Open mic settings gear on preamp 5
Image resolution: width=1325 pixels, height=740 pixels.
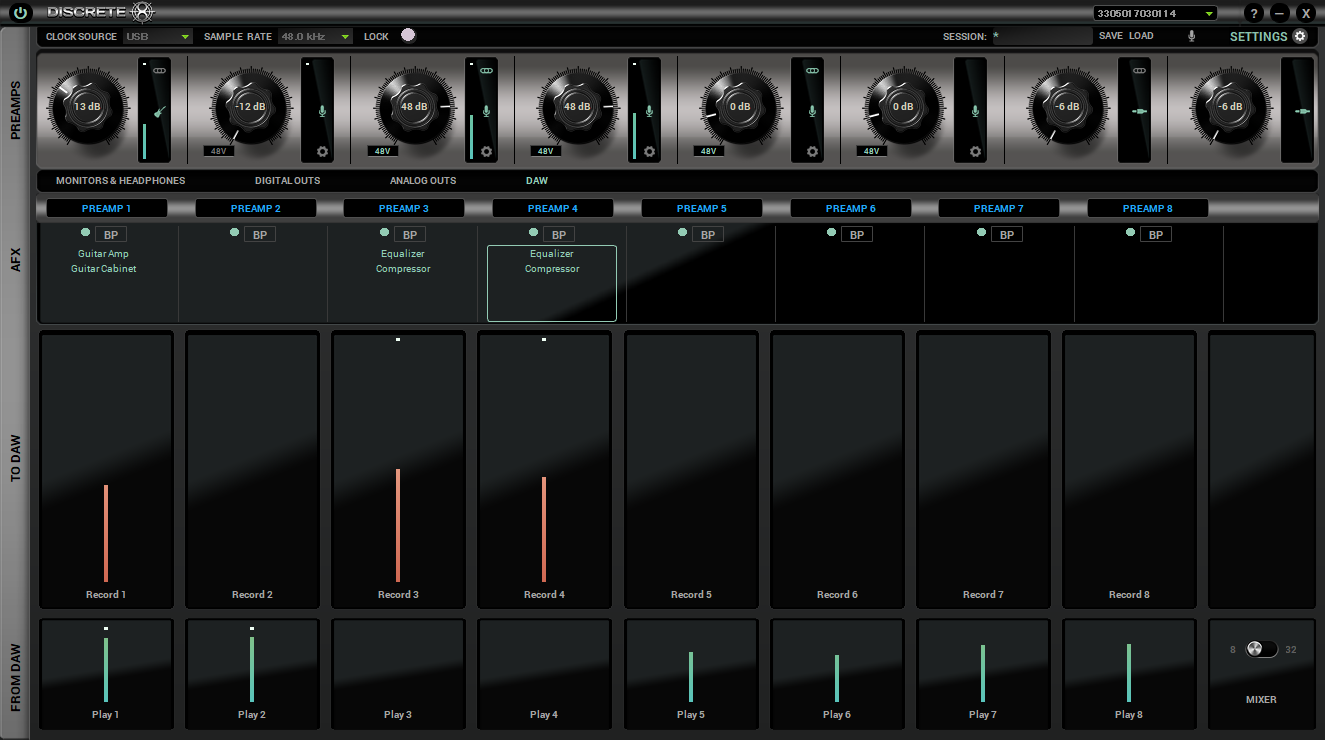(812, 152)
